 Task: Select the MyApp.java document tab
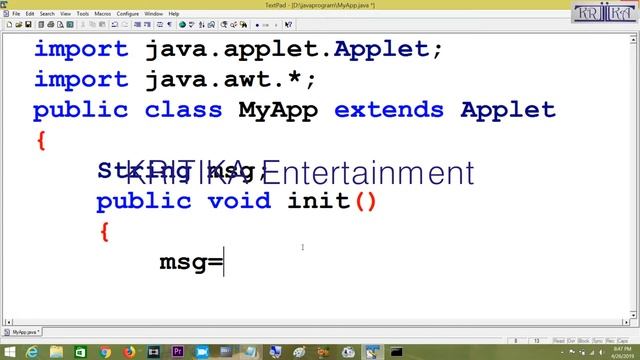pyautogui.click(x=22, y=332)
